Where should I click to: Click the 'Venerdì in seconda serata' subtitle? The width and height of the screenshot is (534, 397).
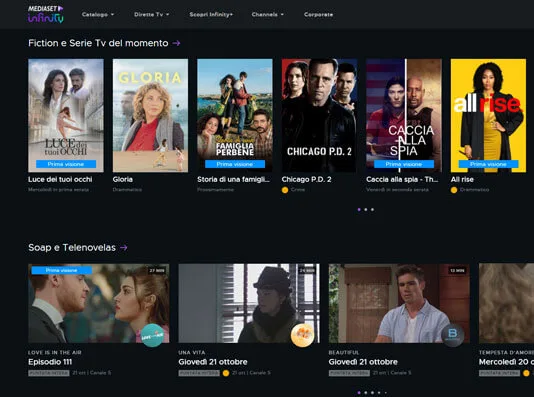pyautogui.click(x=397, y=190)
